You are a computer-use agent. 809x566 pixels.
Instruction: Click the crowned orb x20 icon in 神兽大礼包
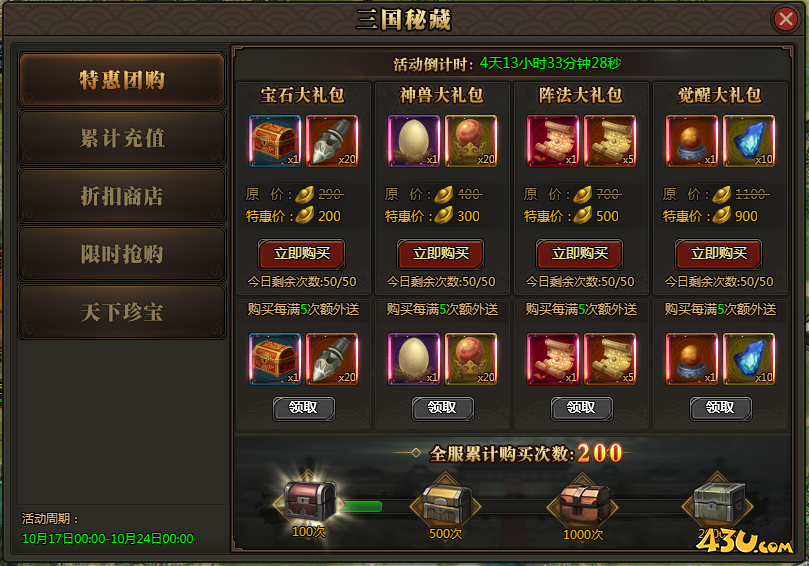click(x=471, y=141)
